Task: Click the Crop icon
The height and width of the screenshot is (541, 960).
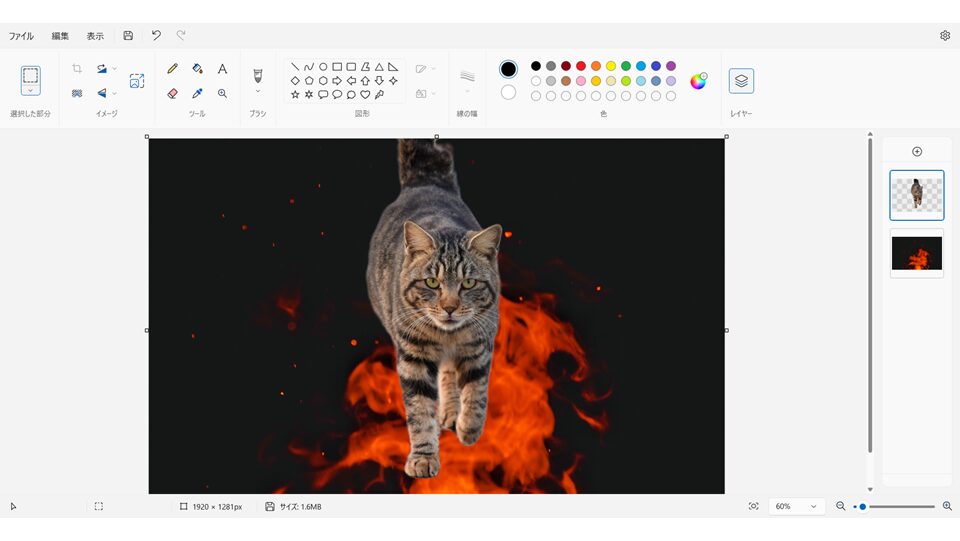Action: click(77, 69)
